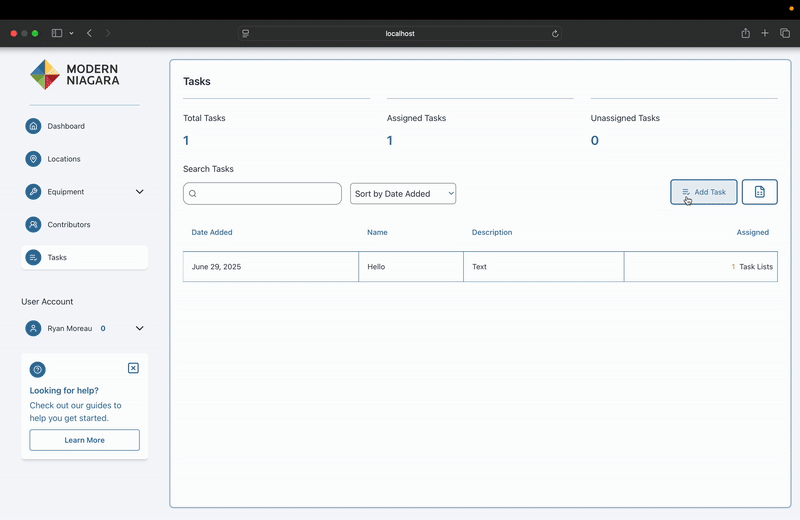Go to Locations in sidebar
The height and width of the screenshot is (520, 800).
click(x=64, y=159)
